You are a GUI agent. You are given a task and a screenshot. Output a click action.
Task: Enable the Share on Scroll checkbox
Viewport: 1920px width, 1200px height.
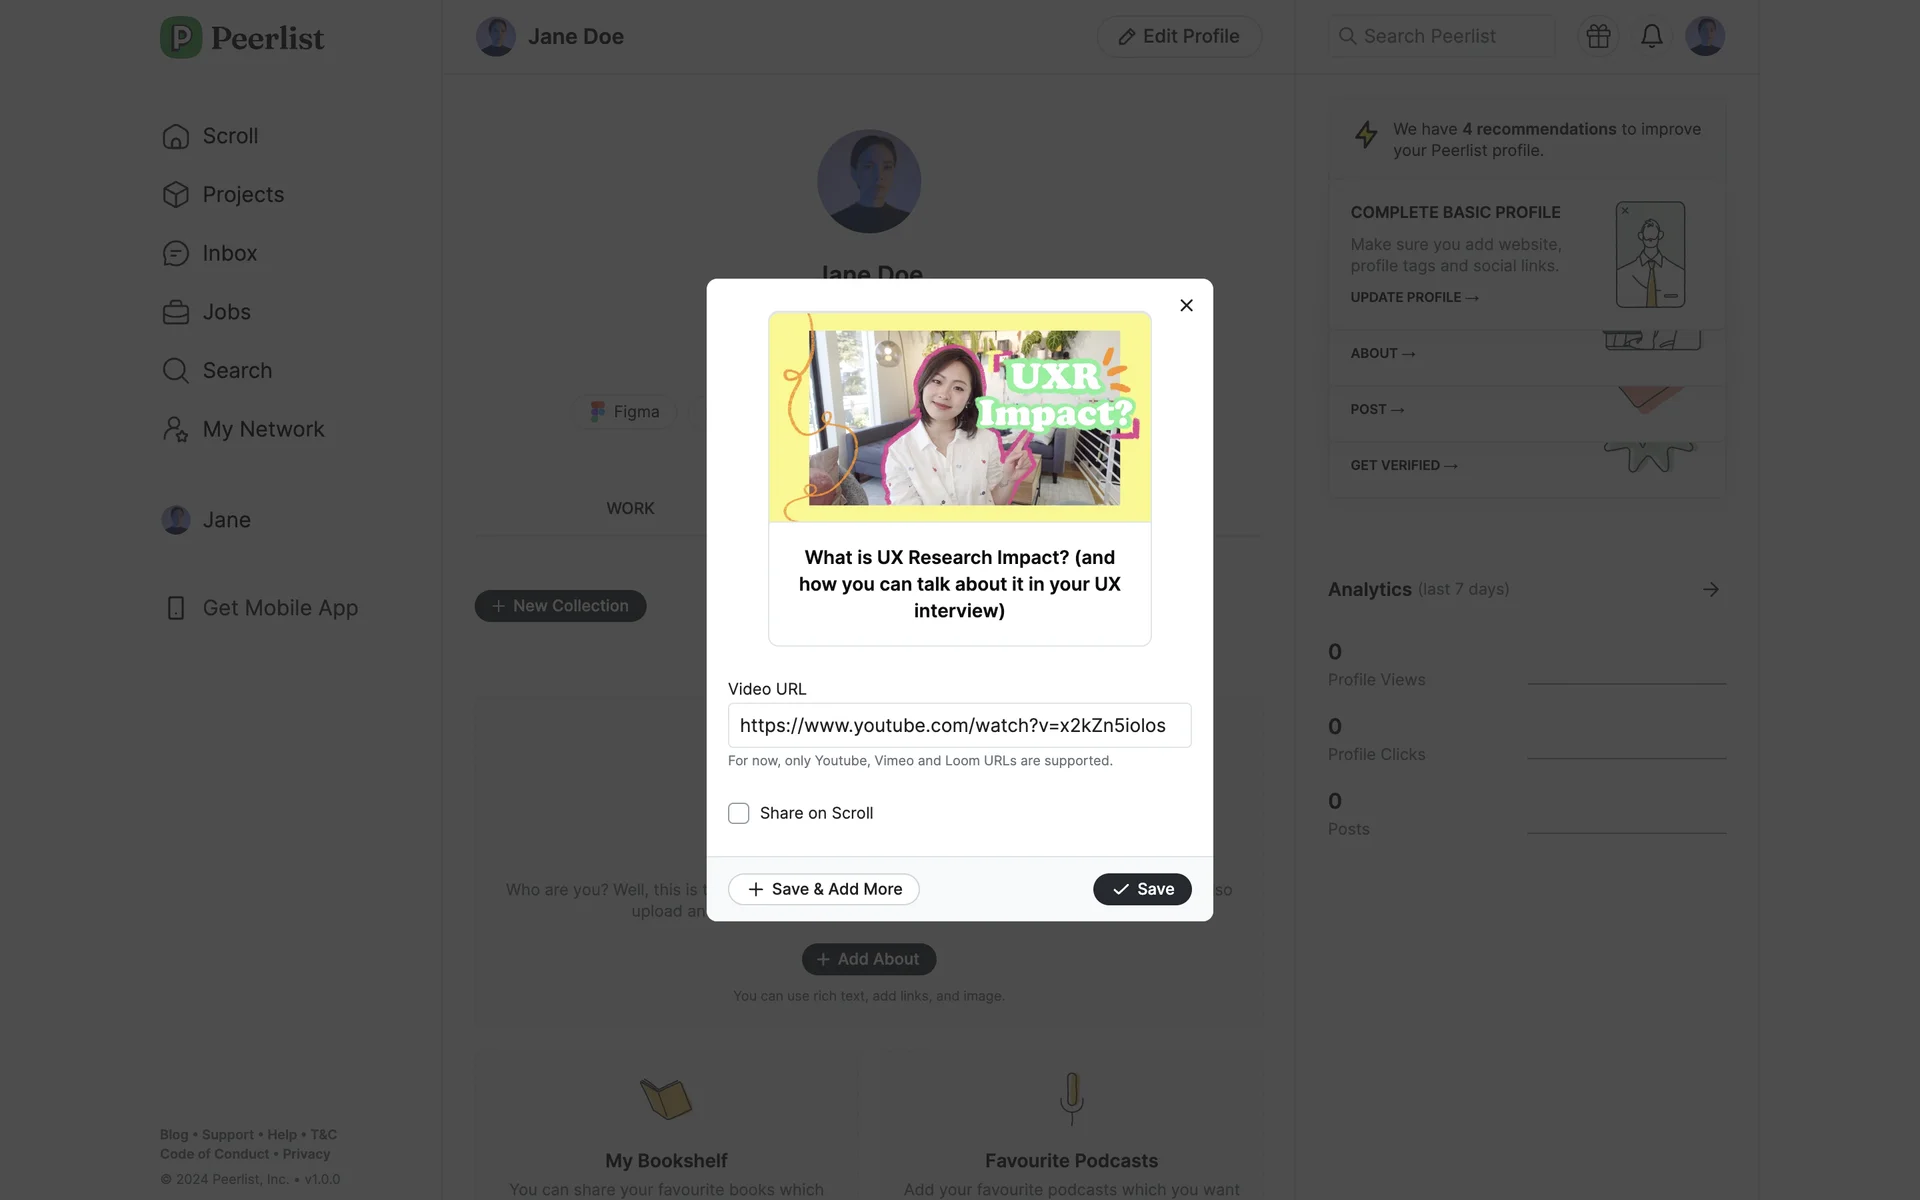click(x=739, y=813)
